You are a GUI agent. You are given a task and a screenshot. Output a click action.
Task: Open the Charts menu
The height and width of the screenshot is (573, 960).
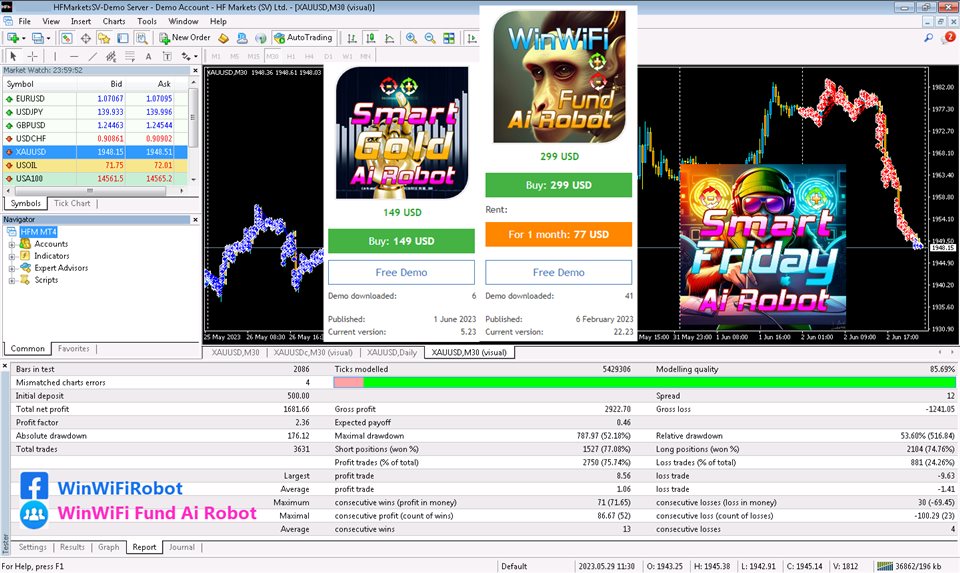(x=114, y=21)
